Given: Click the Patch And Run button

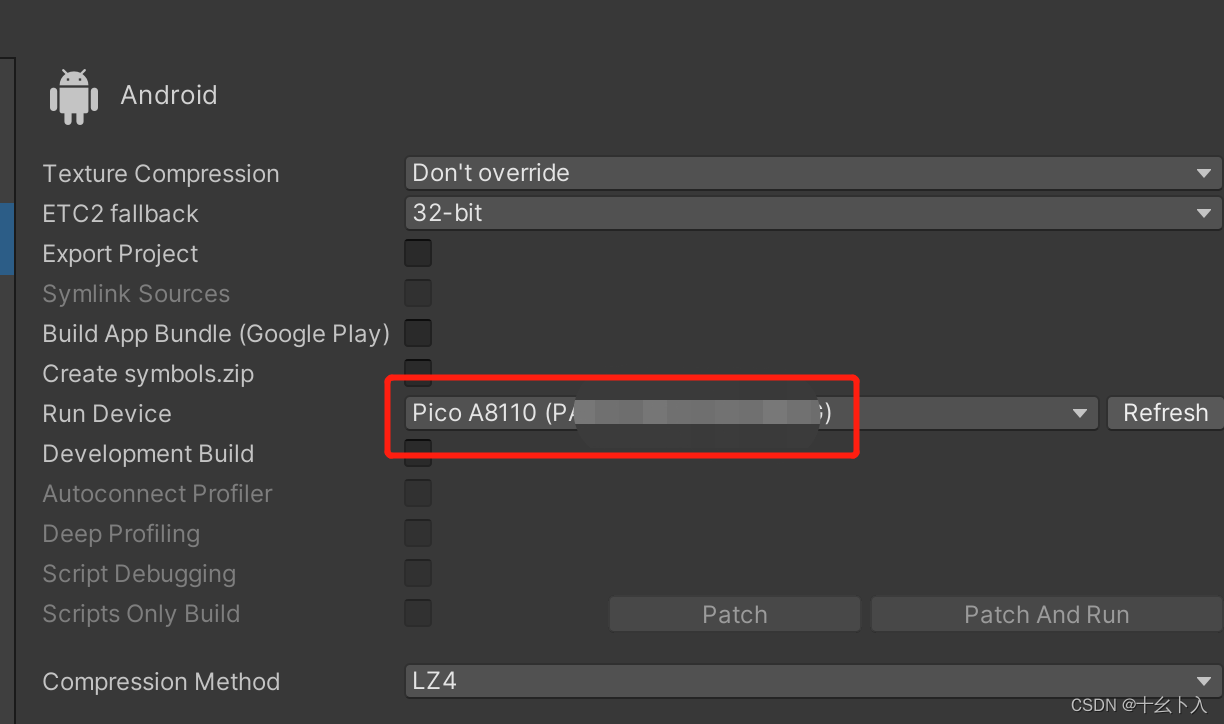Looking at the screenshot, I should [1046, 614].
